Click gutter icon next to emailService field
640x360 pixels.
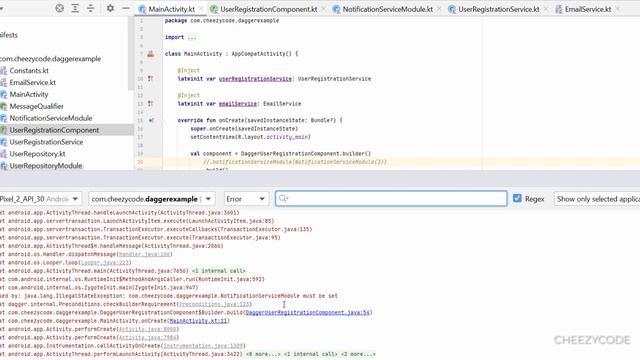click(x=151, y=104)
